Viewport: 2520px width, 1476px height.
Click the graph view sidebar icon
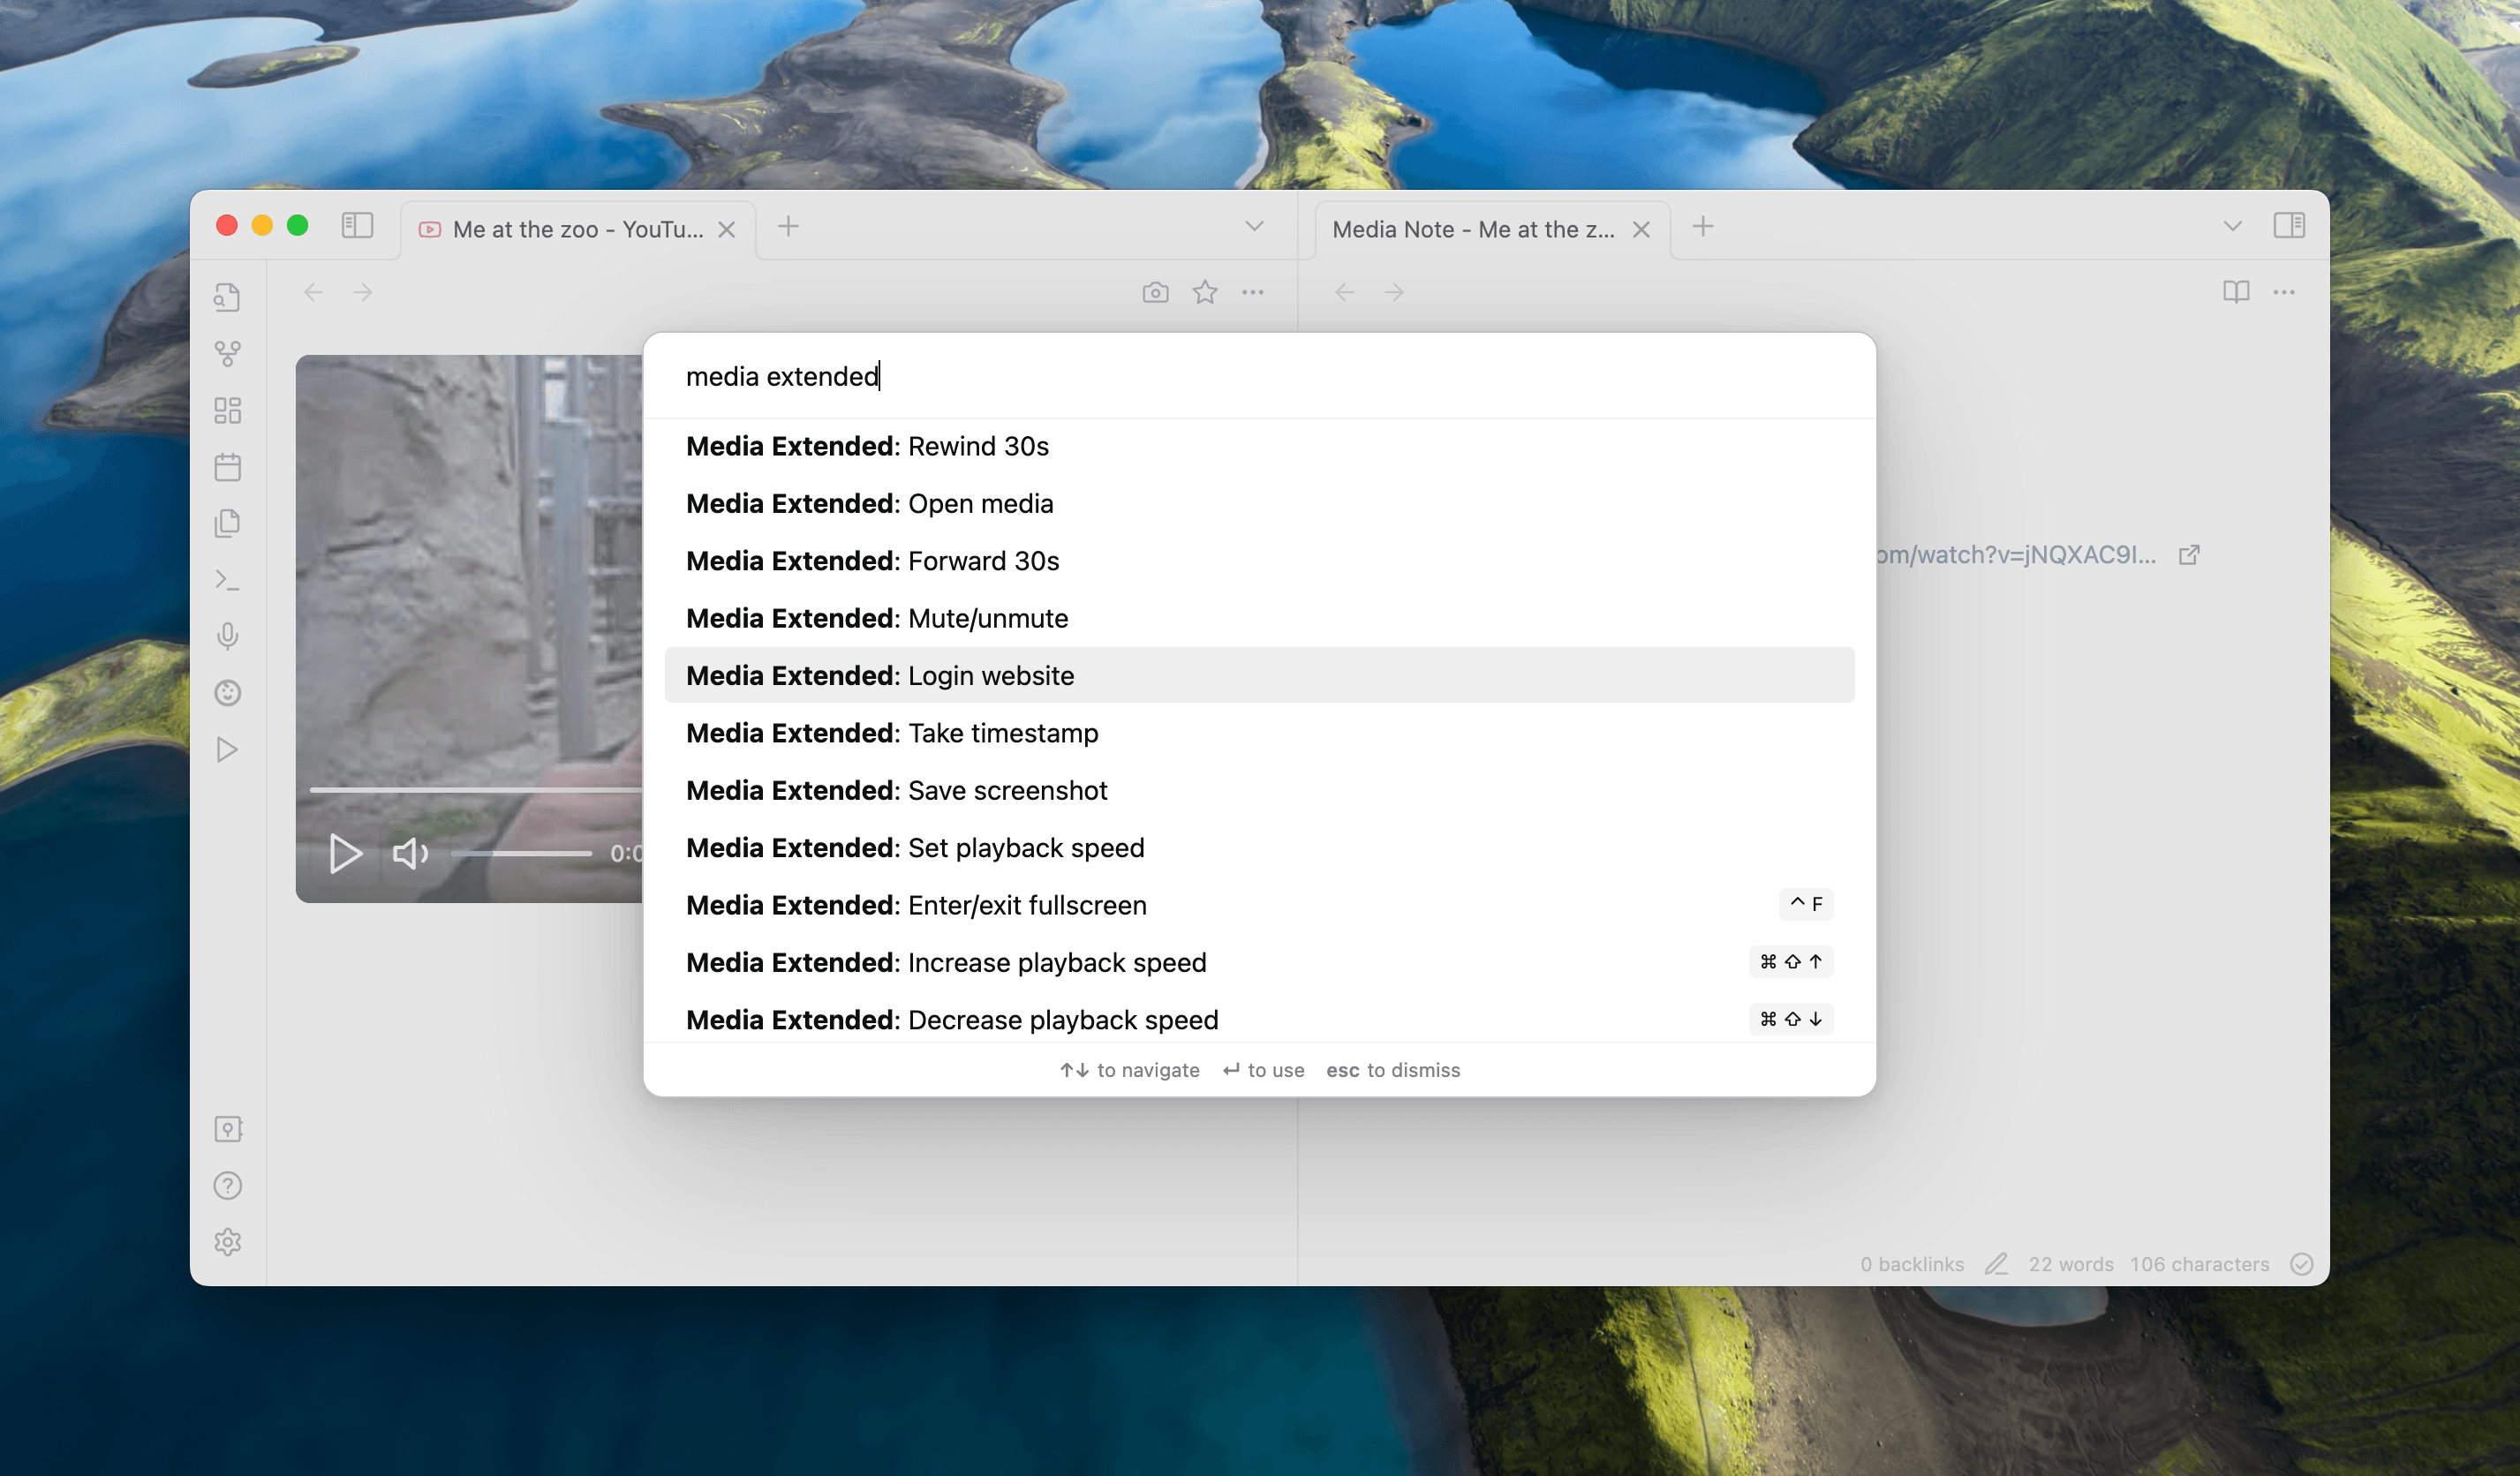pyautogui.click(x=227, y=353)
